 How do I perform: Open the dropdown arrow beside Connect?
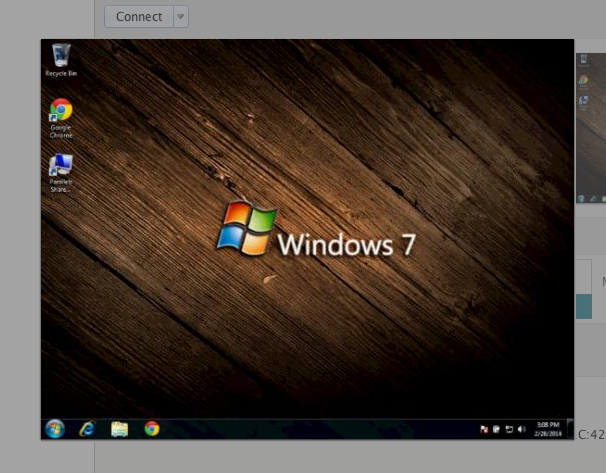(181, 17)
